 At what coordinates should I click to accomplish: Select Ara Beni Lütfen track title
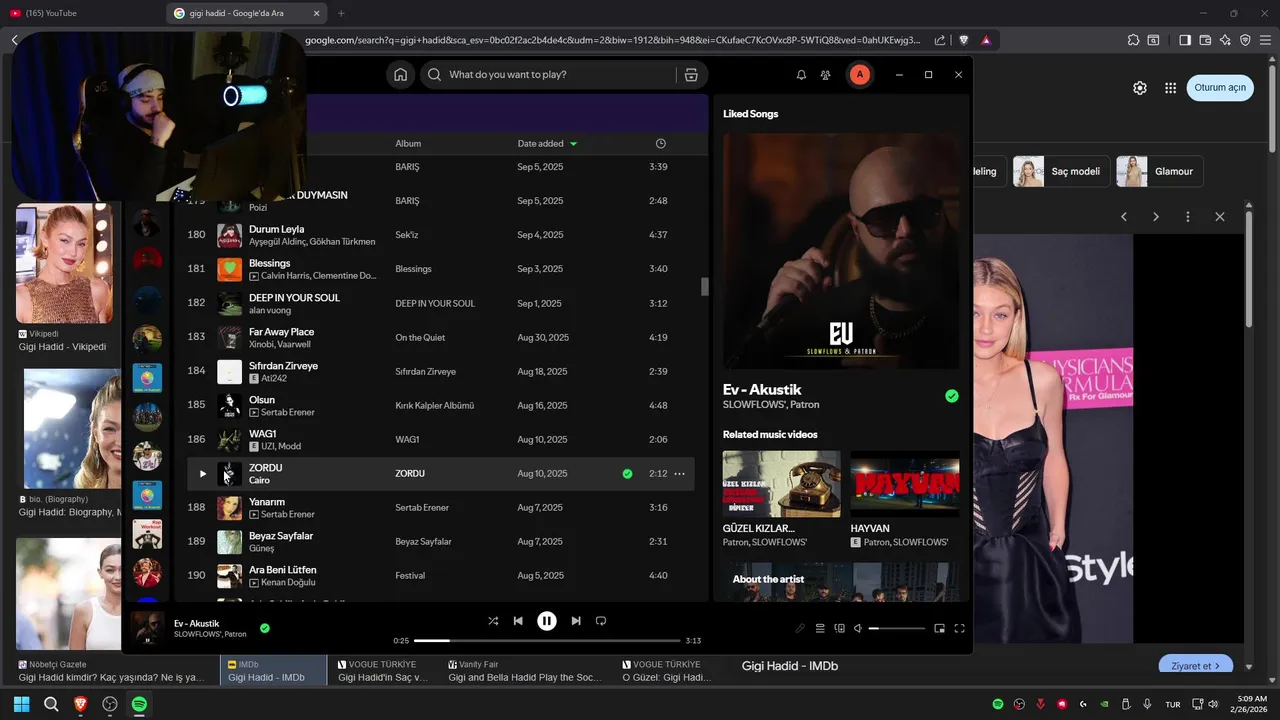pyautogui.click(x=283, y=569)
